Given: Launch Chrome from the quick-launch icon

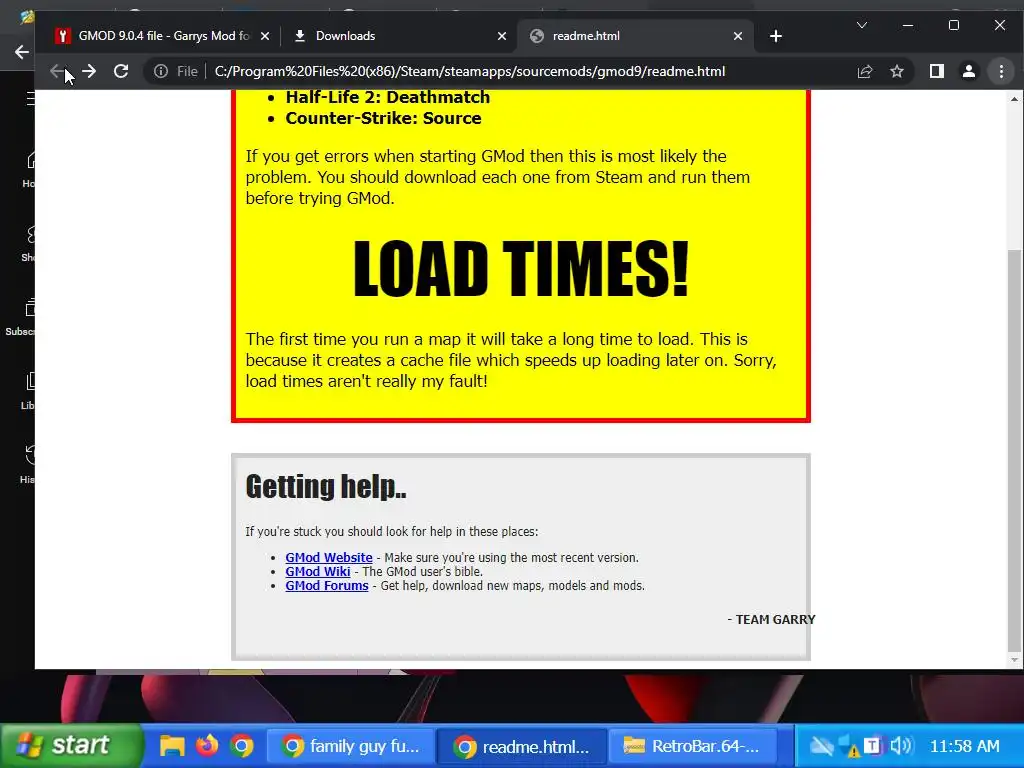Looking at the screenshot, I should coord(242,746).
